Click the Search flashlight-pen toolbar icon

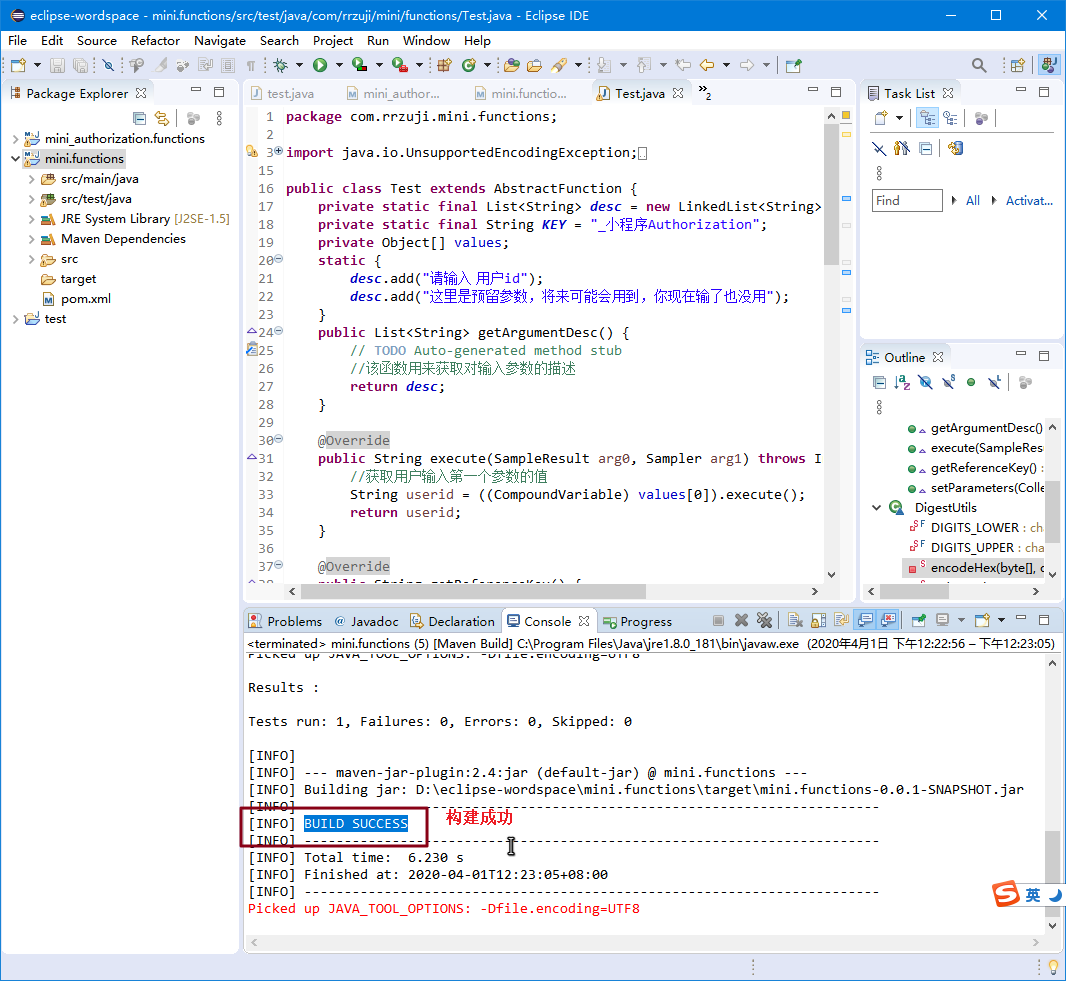[x=559, y=65]
